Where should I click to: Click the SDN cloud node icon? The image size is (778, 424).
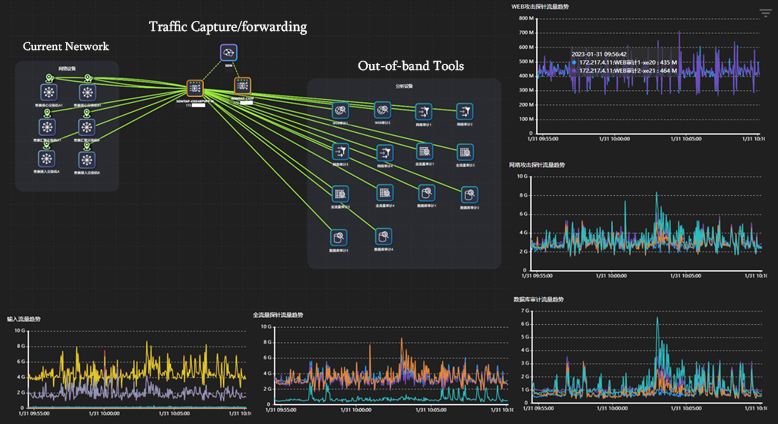pos(229,53)
